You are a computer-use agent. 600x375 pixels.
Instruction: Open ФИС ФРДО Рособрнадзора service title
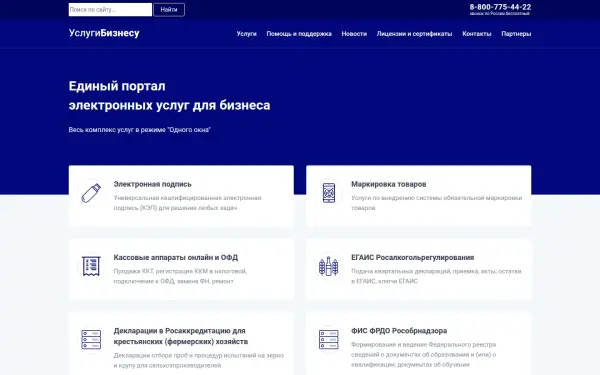[399, 331]
